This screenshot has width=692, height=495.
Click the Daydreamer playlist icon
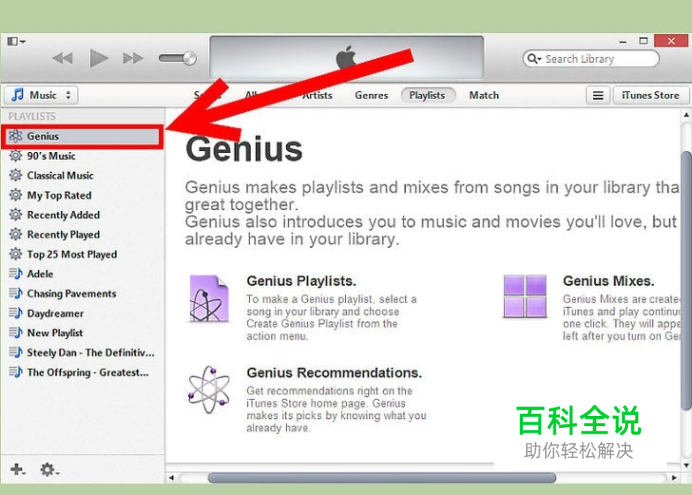[x=15, y=313]
